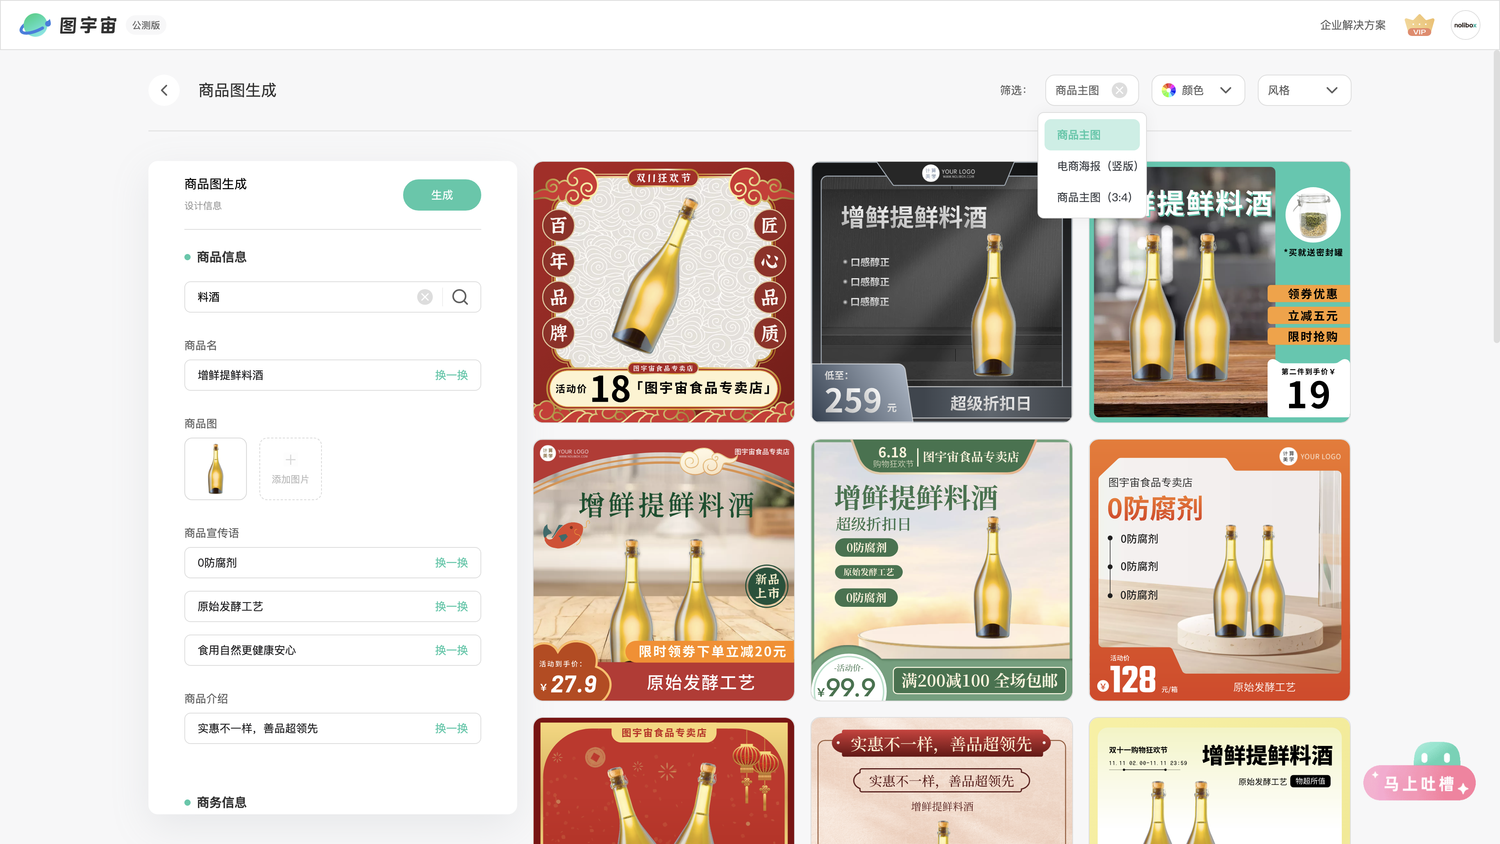Screen dimensions: 1500x844
Task: Select 商品主图（3:4）in the dropdown list
Action: coord(1092,197)
